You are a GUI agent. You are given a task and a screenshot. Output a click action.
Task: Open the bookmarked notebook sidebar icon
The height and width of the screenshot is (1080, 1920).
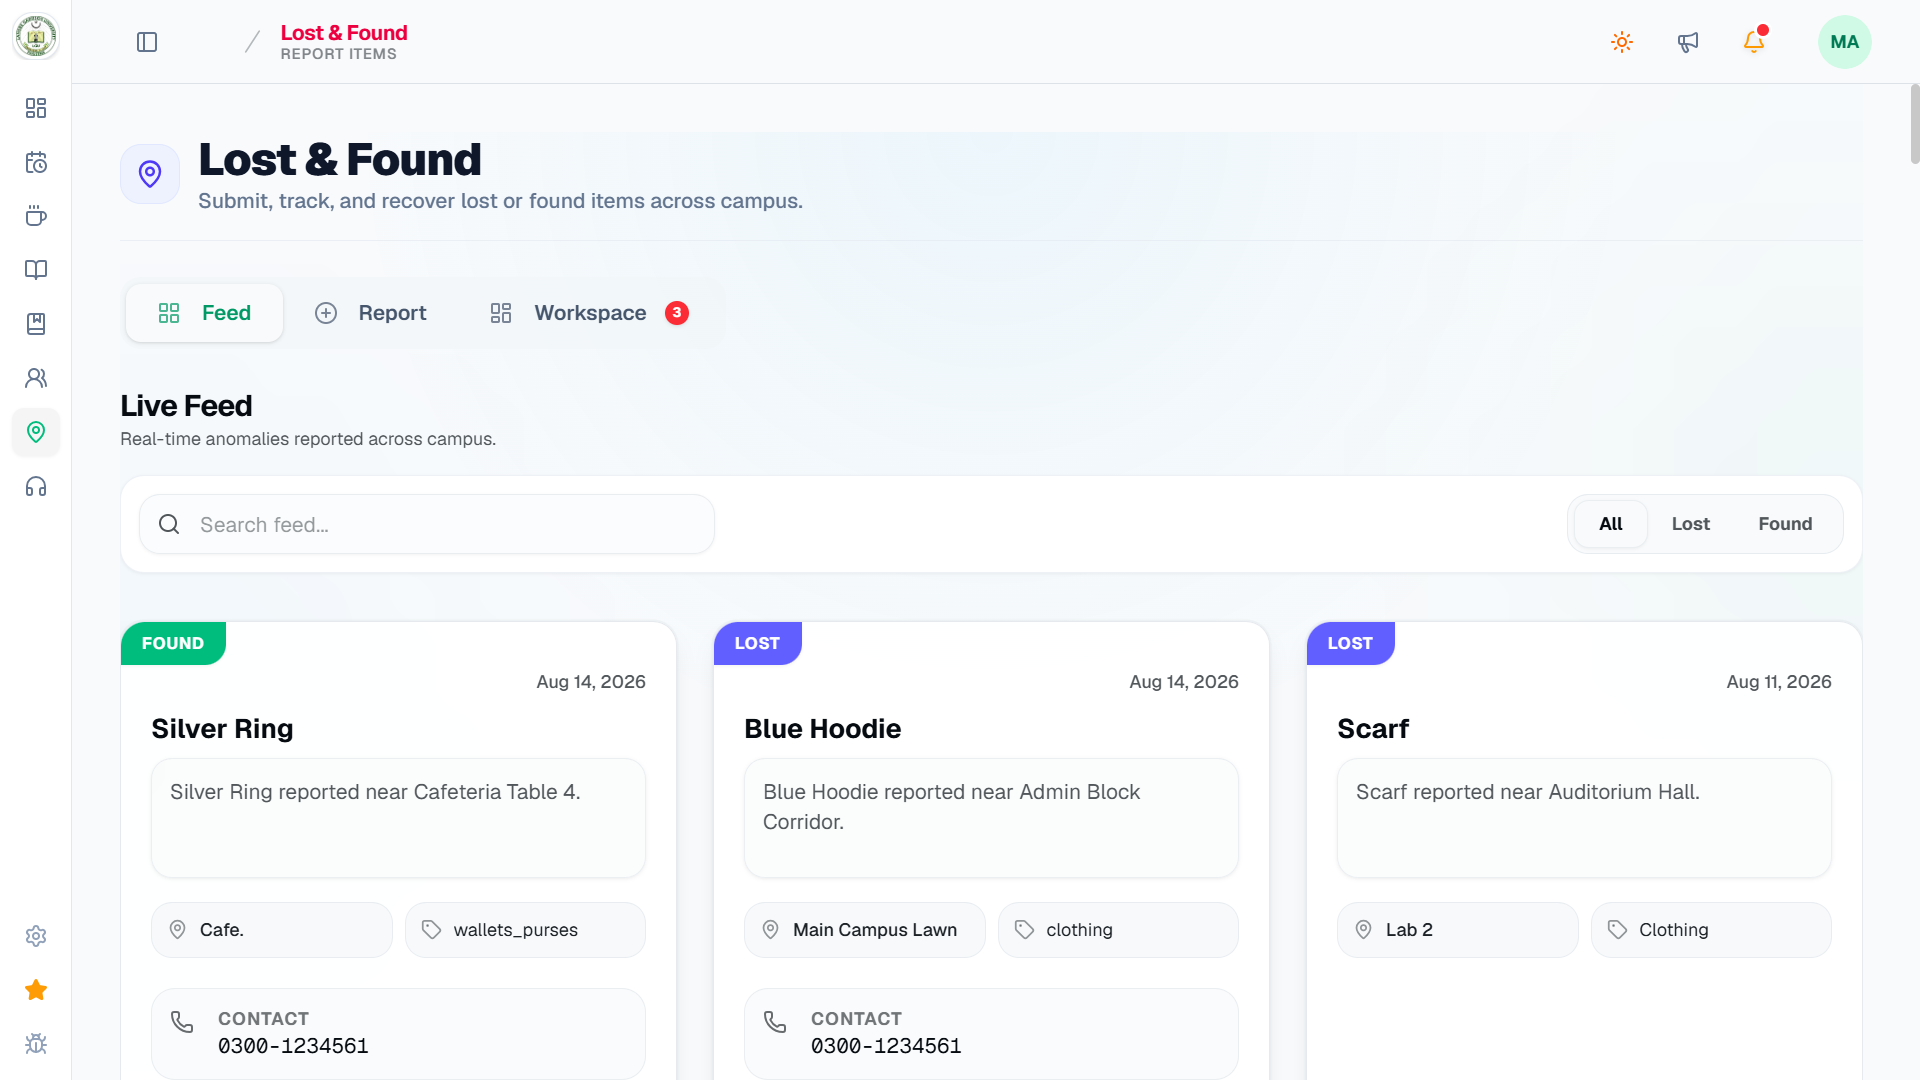[36, 324]
